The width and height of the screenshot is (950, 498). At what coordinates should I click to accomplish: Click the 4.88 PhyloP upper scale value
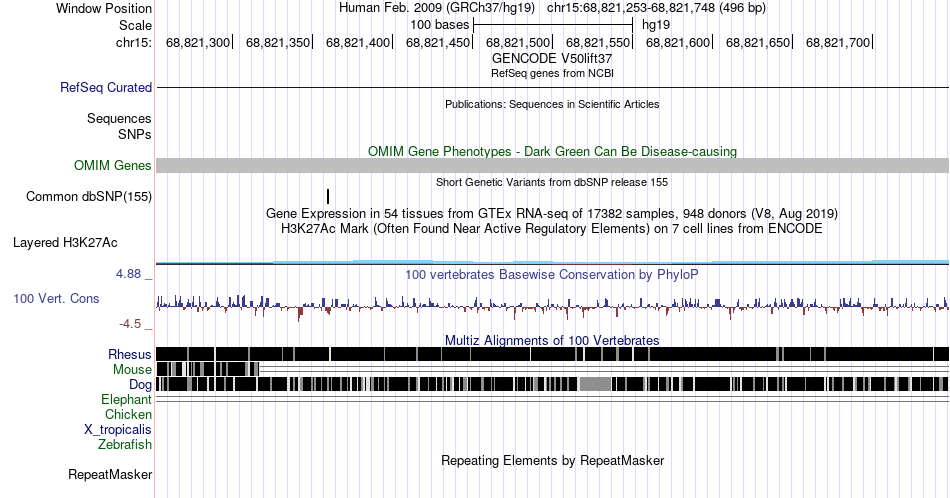[128, 274]
